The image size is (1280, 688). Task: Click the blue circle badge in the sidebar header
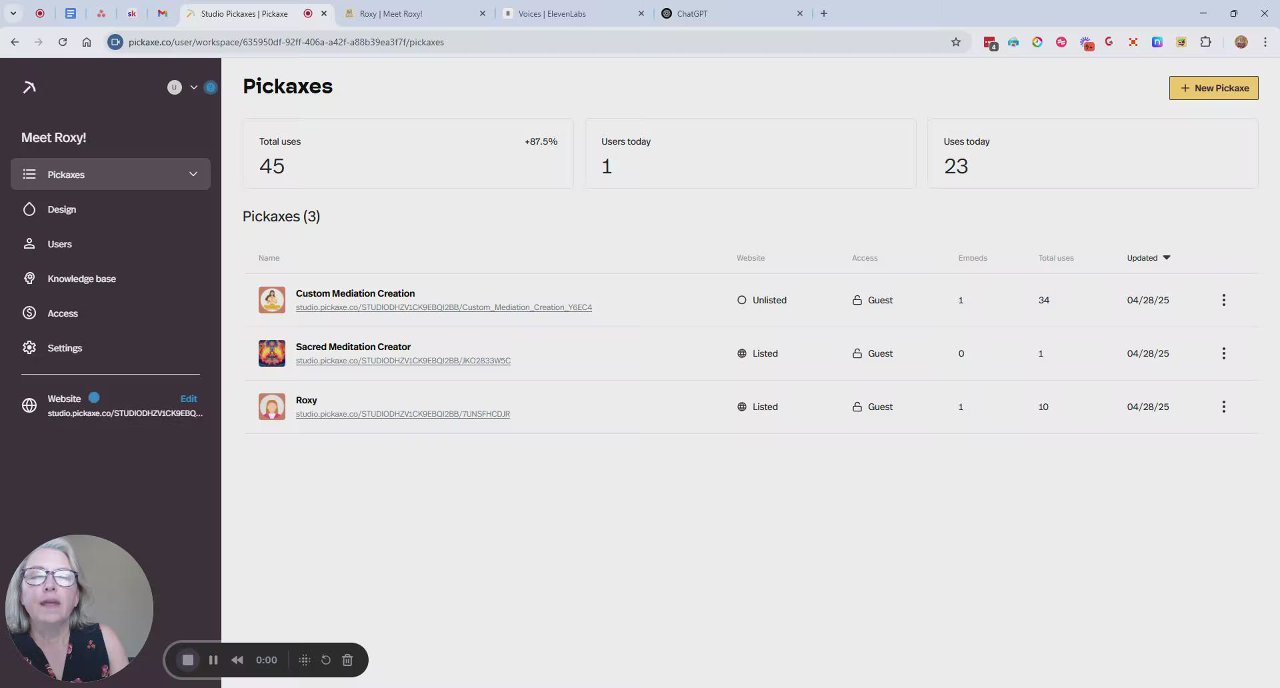coord(210,87)
